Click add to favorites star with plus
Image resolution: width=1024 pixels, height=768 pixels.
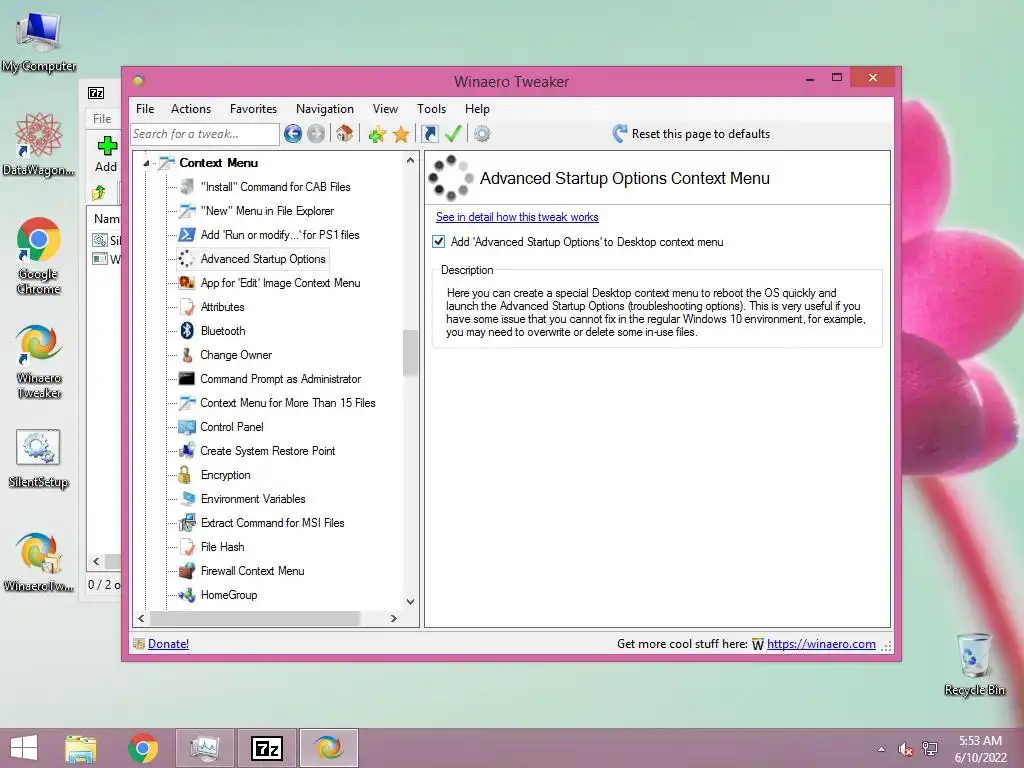(377, 135)
